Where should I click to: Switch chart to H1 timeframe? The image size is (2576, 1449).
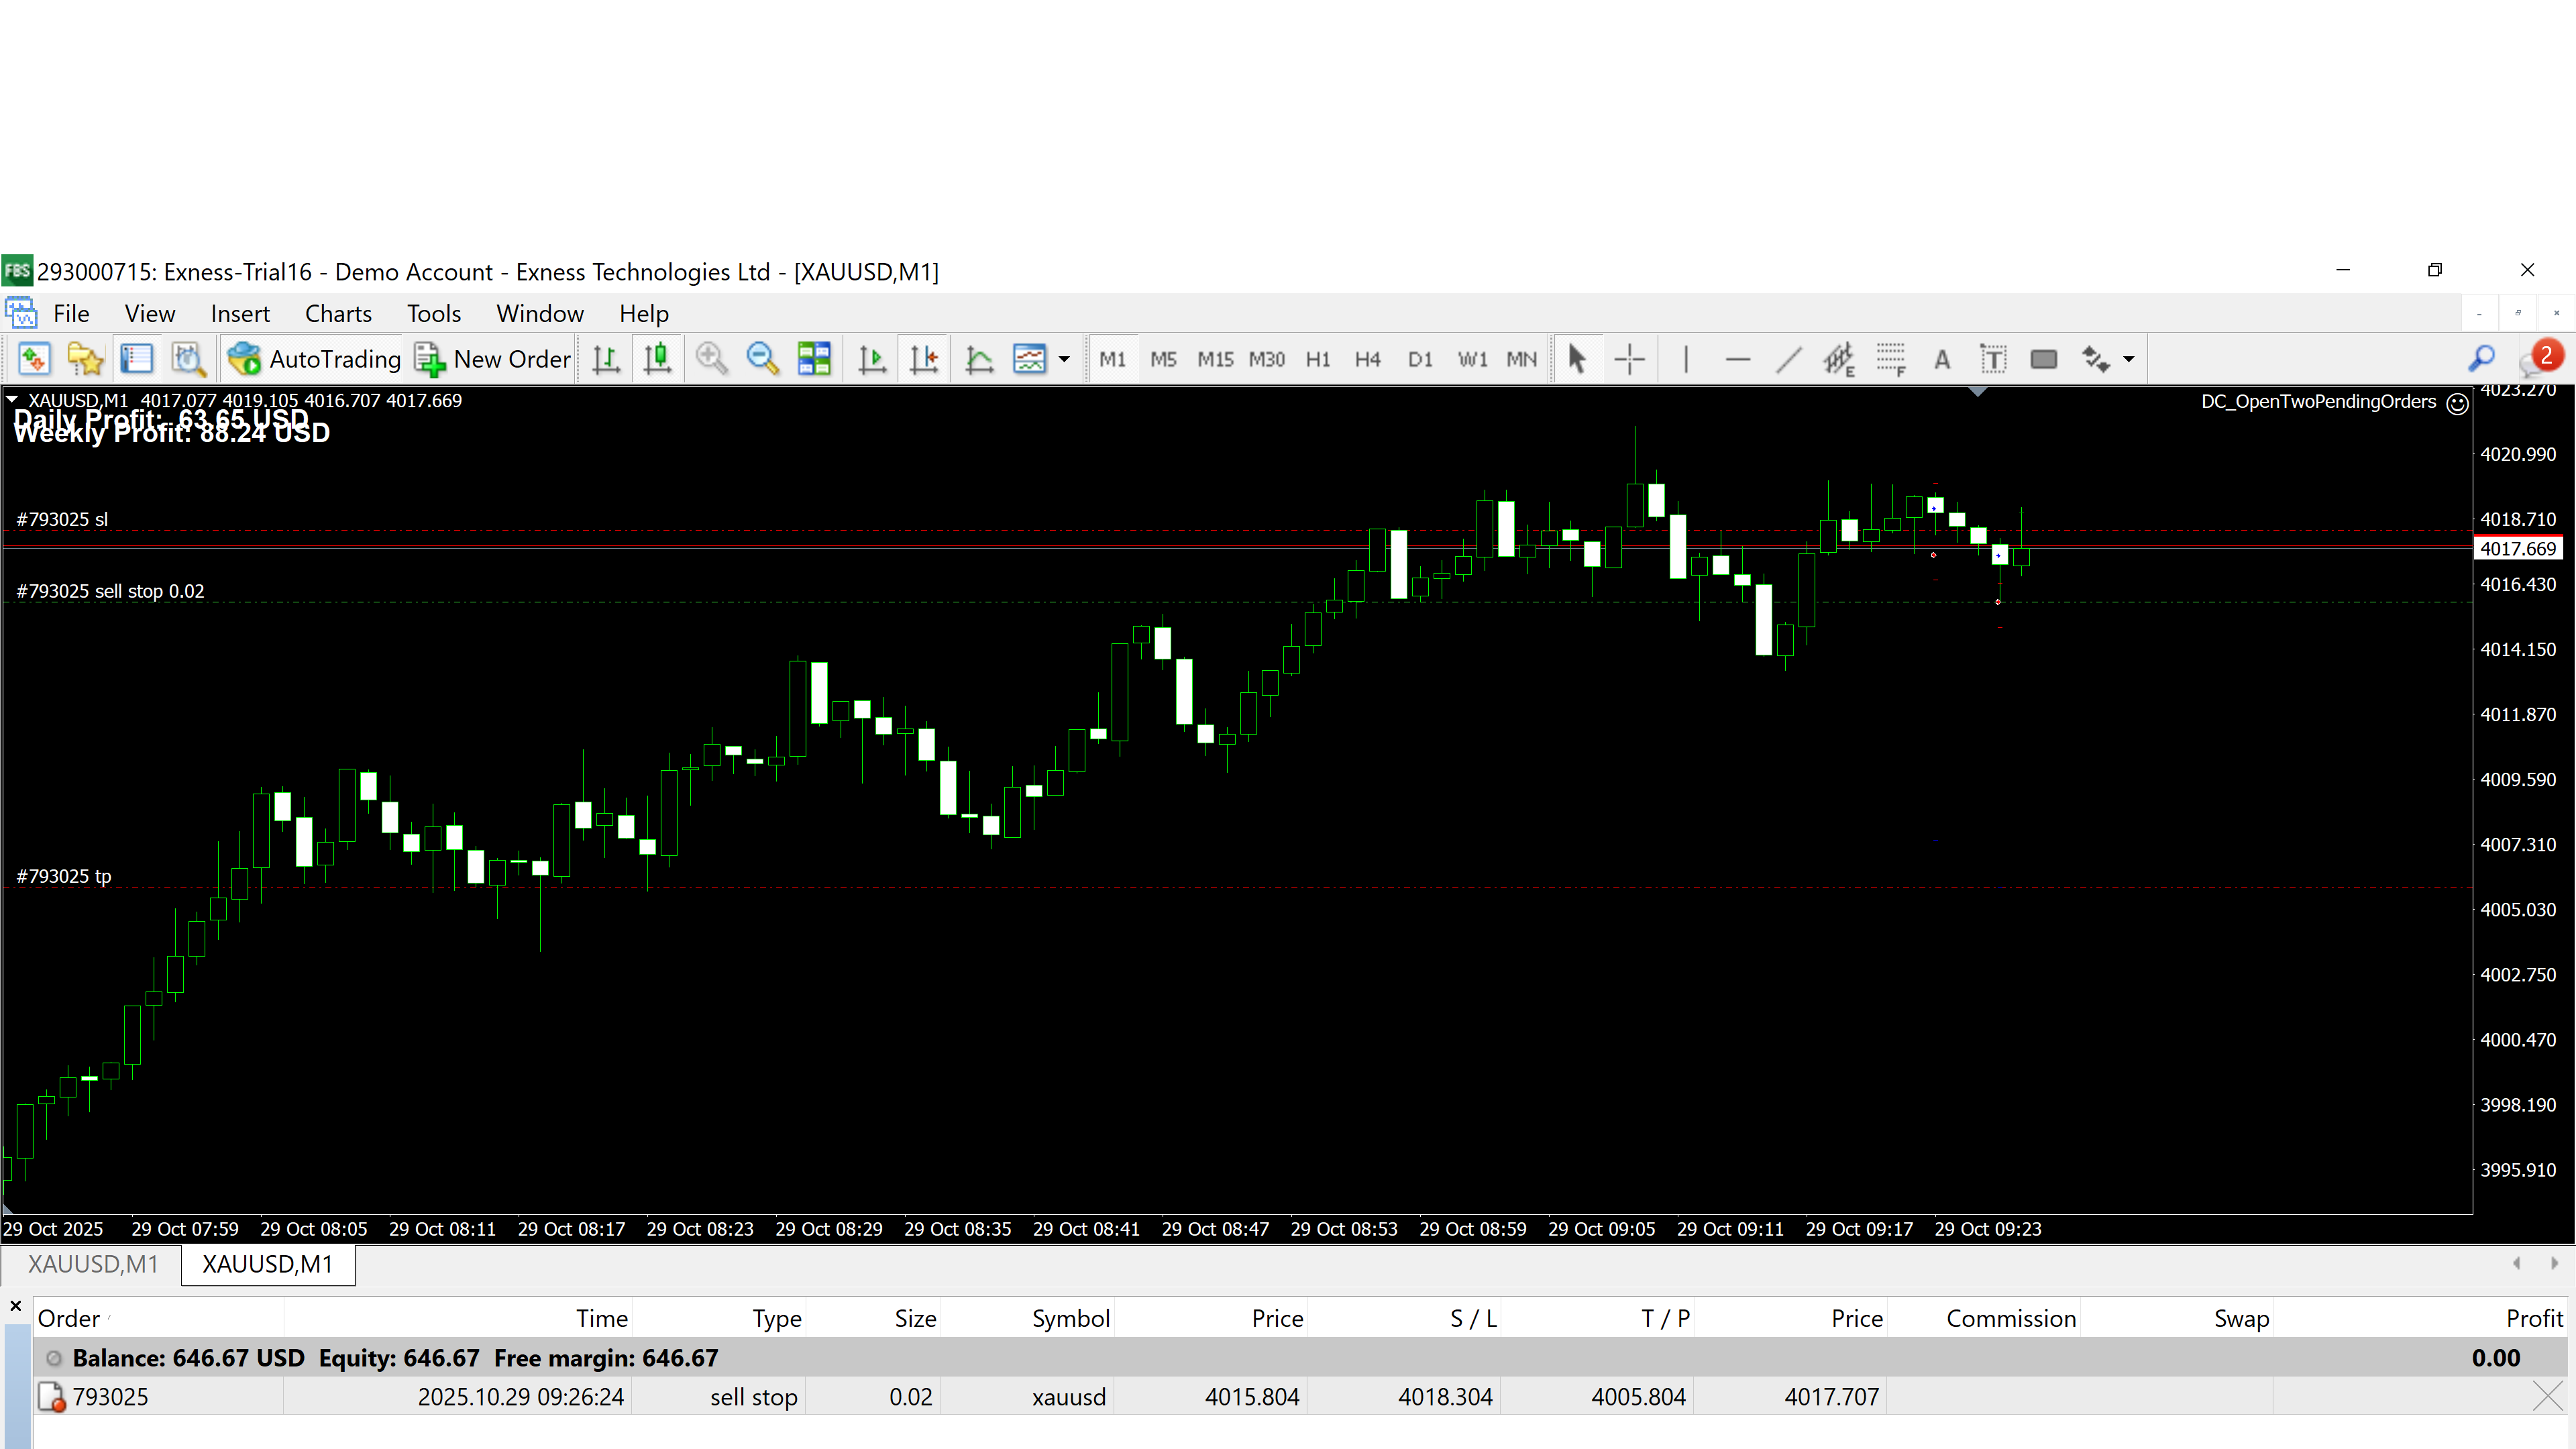1317,359
